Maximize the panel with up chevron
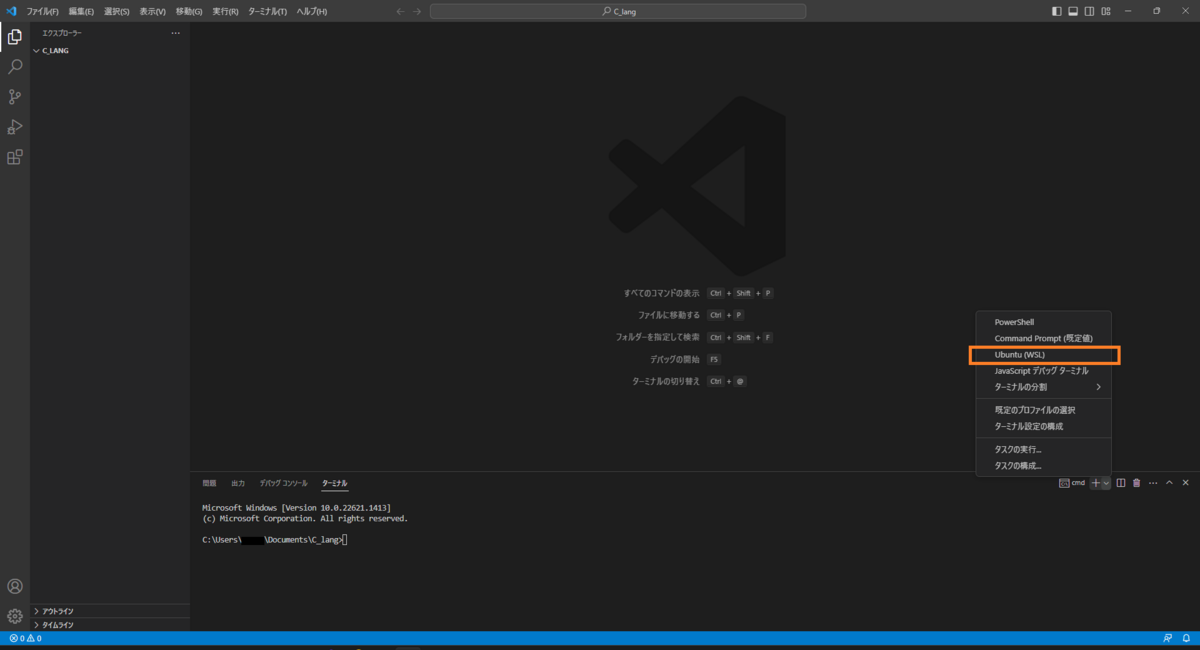The height and width of the screenshot is (650, 1200). pyautogui.click(x=1169, y=483)
